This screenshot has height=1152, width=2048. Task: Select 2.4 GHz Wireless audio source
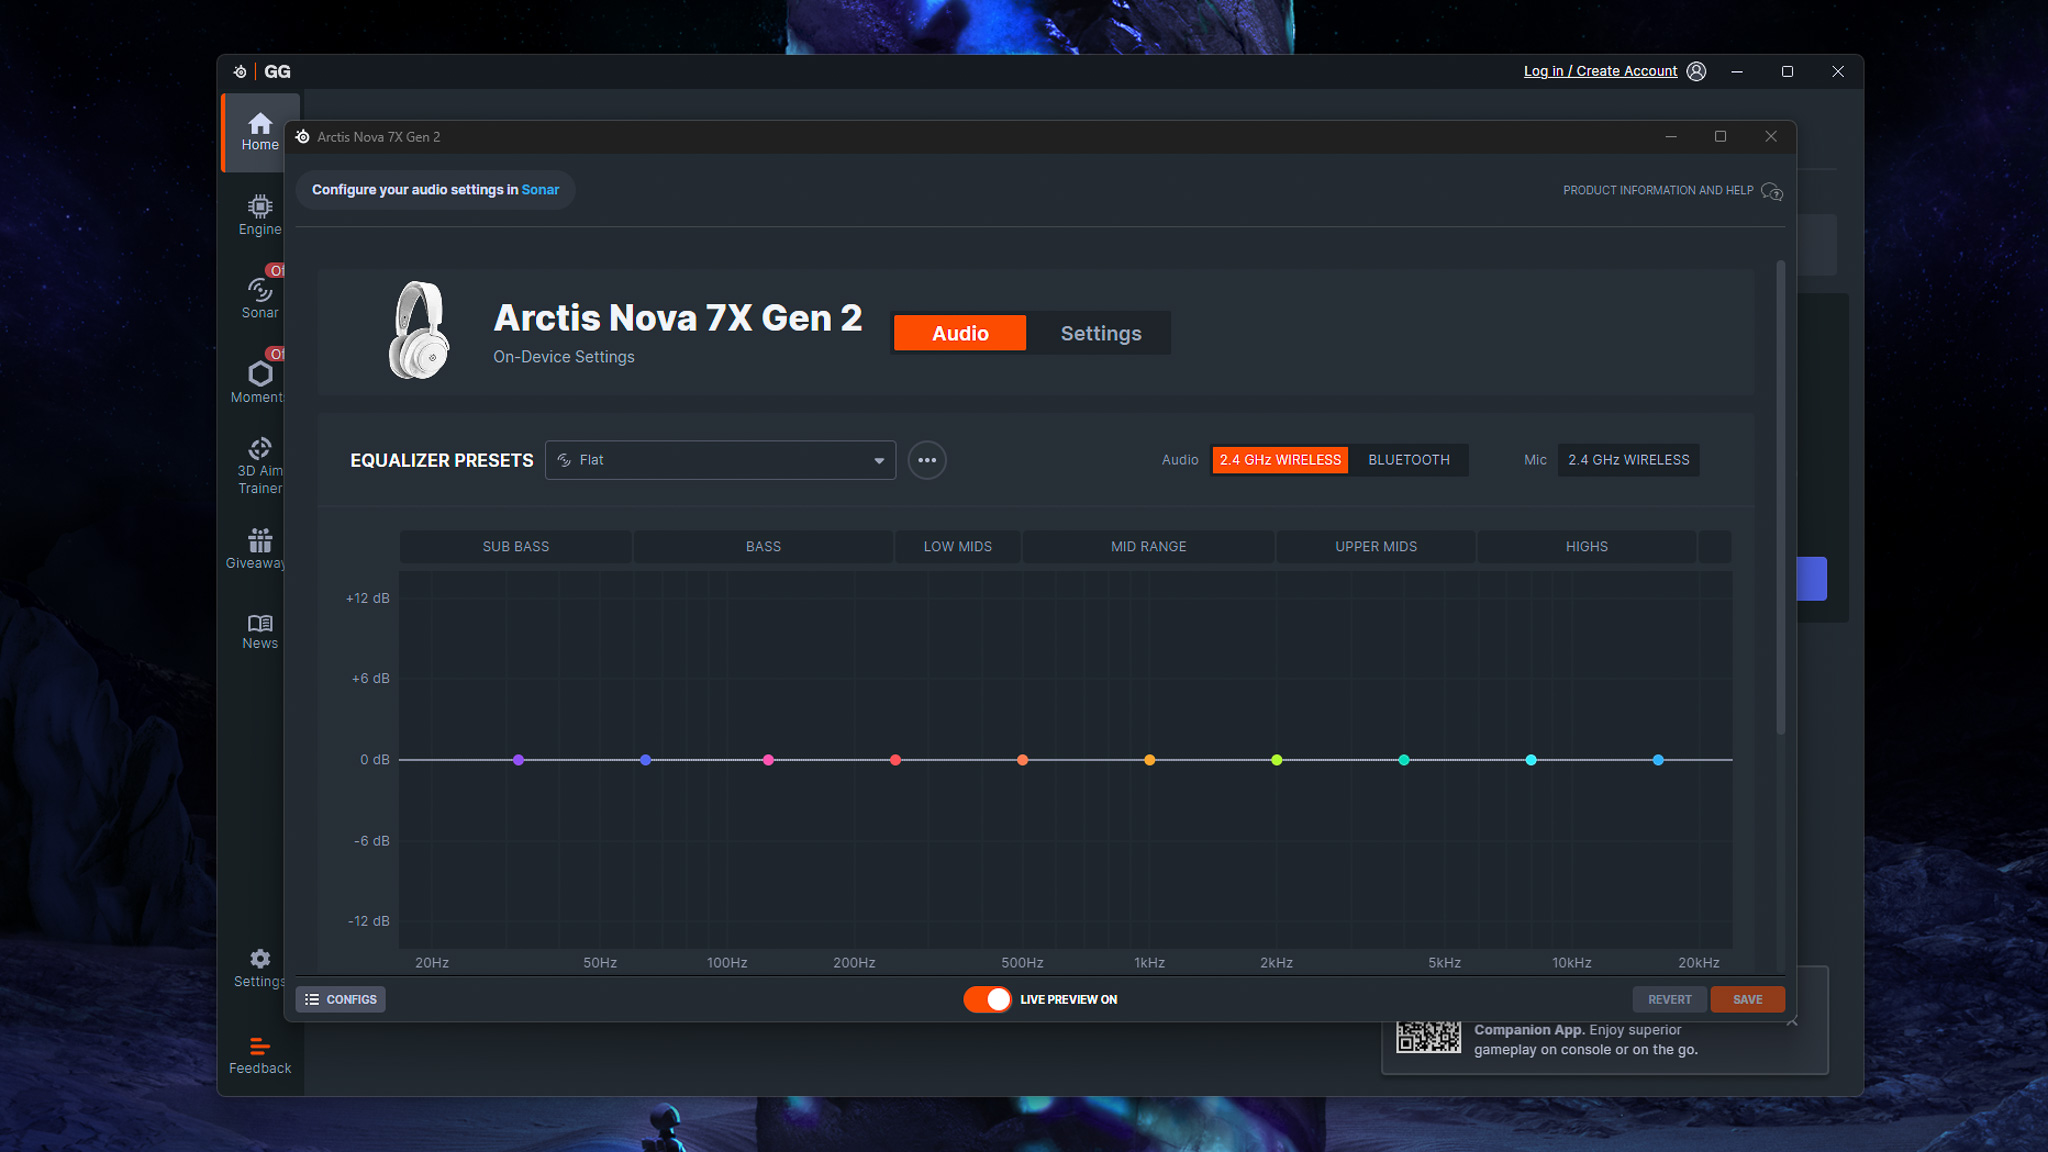[1279, 460]
